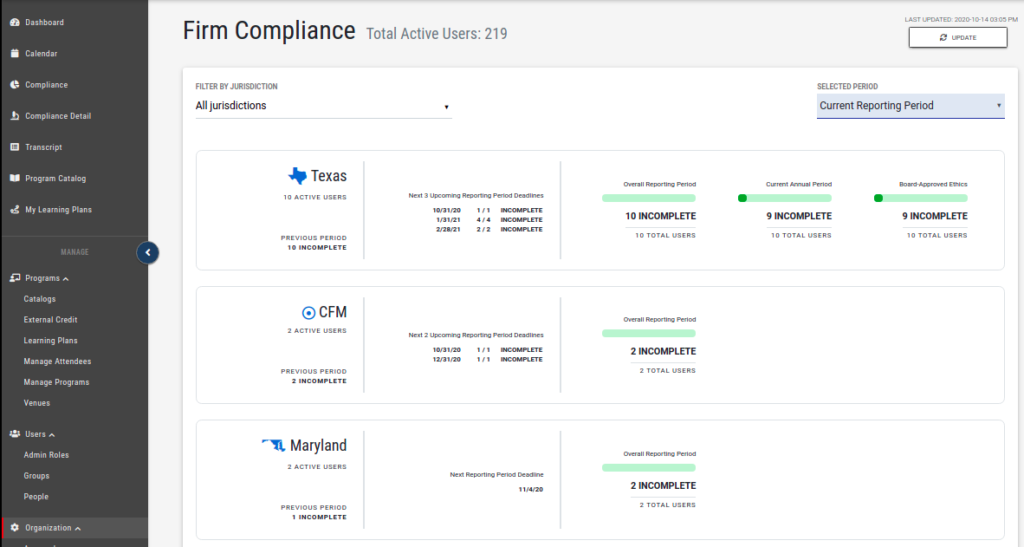Click the Transcript table icon
The width and height of the screenshot is (1024, 547).
point(14,147)
